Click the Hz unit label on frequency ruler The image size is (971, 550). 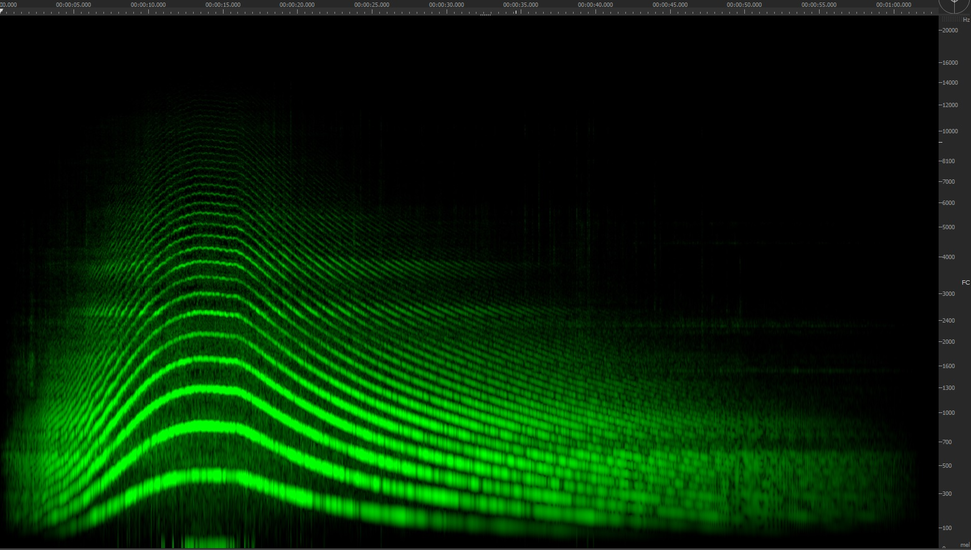pos(965,20)
